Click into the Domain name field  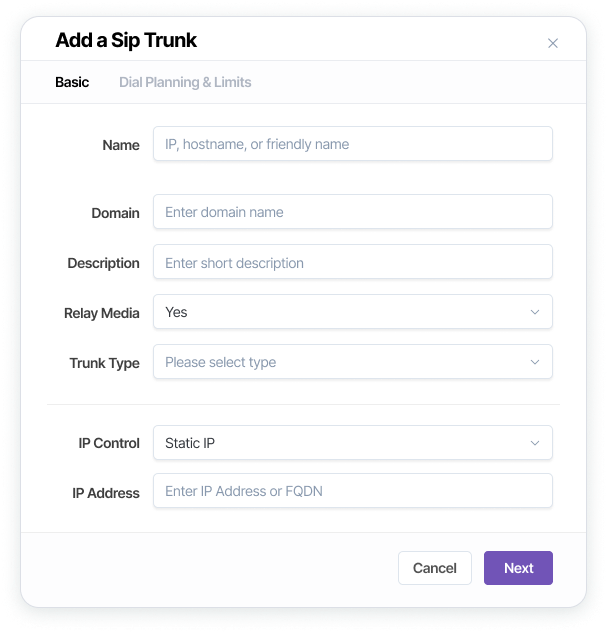click(352, 212)
